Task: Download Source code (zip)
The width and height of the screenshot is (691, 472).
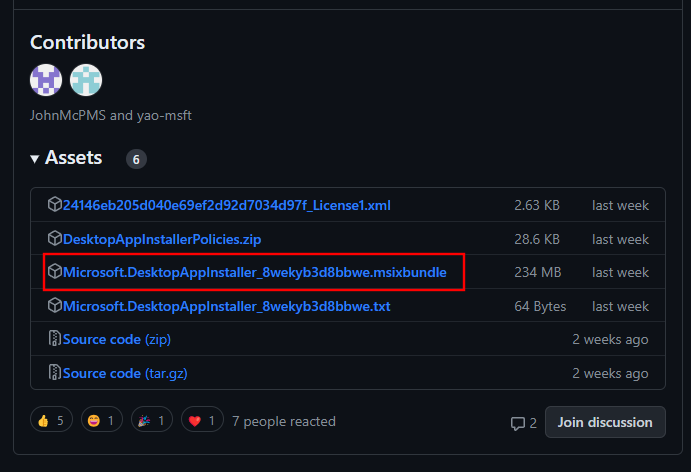Action: pyautogui.click(x=116, y=339)
